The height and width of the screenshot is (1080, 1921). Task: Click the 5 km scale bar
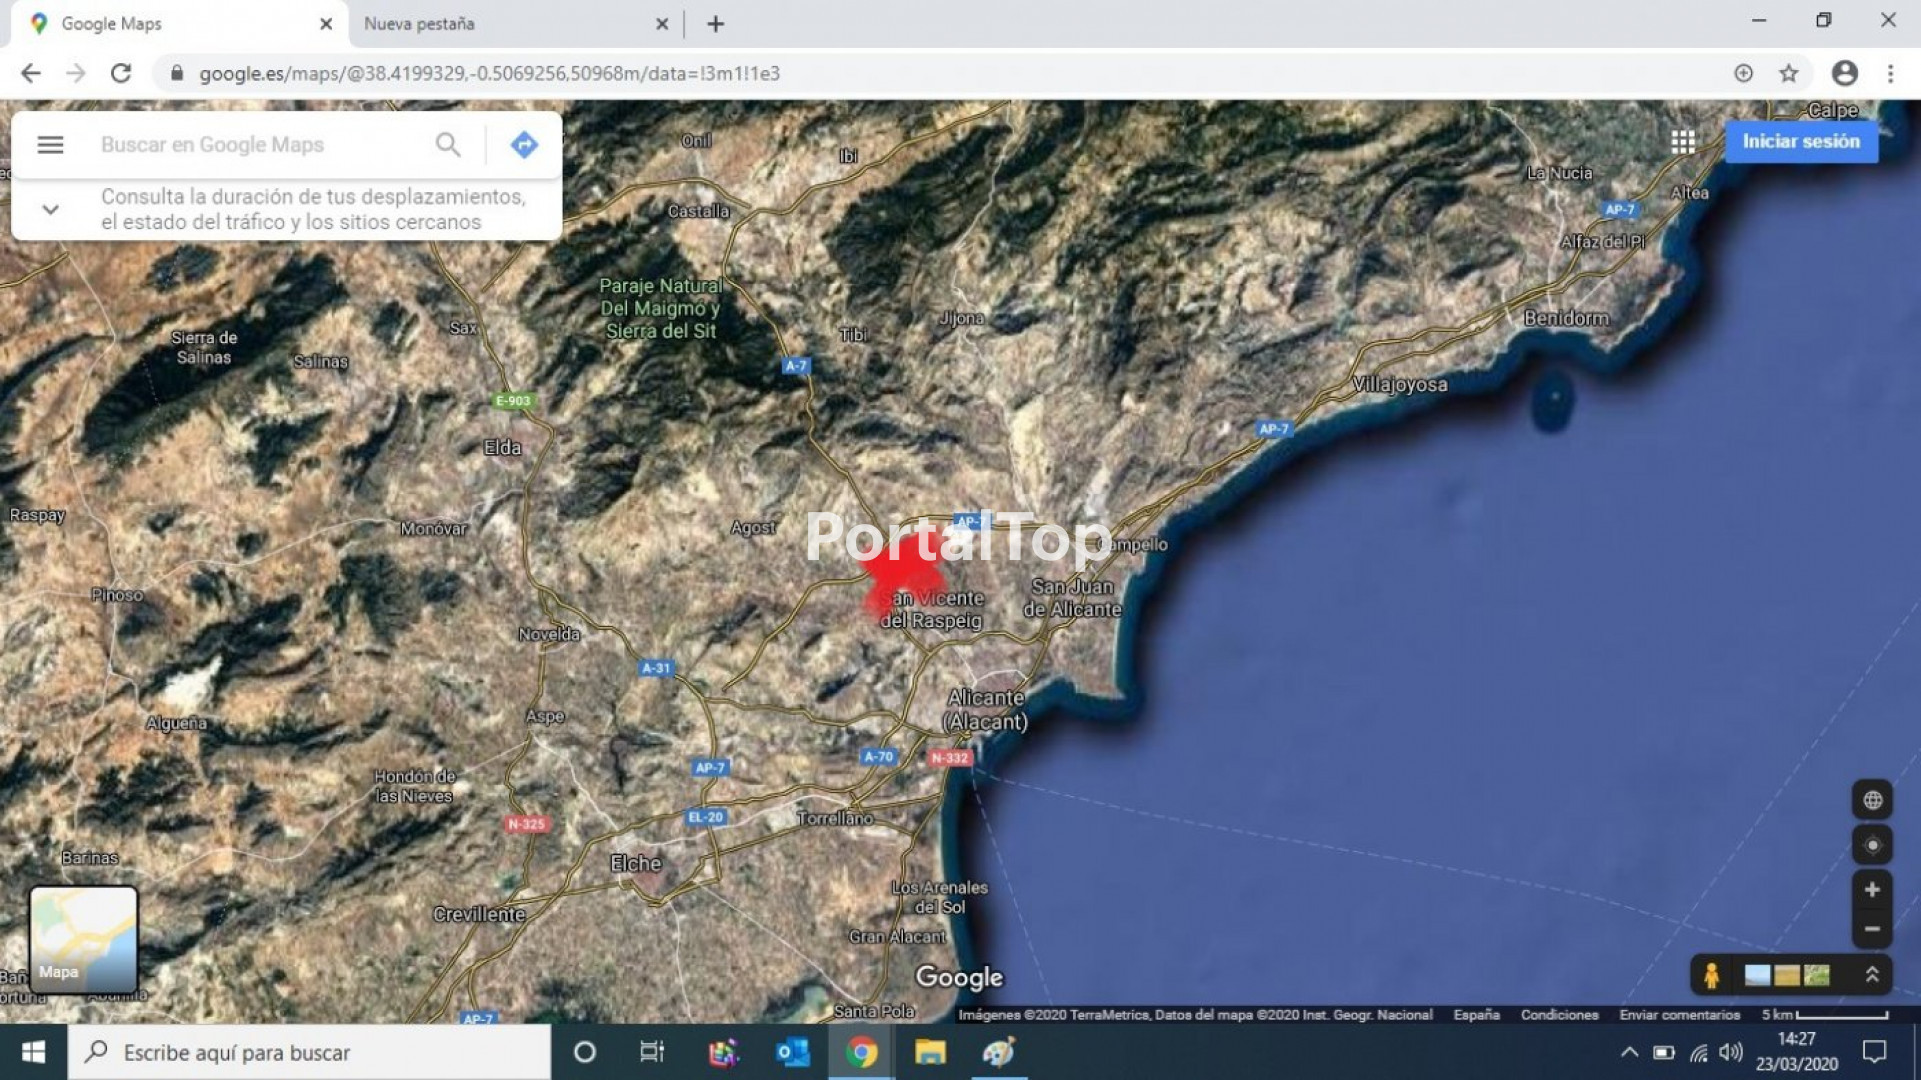click(1826, 1014)
